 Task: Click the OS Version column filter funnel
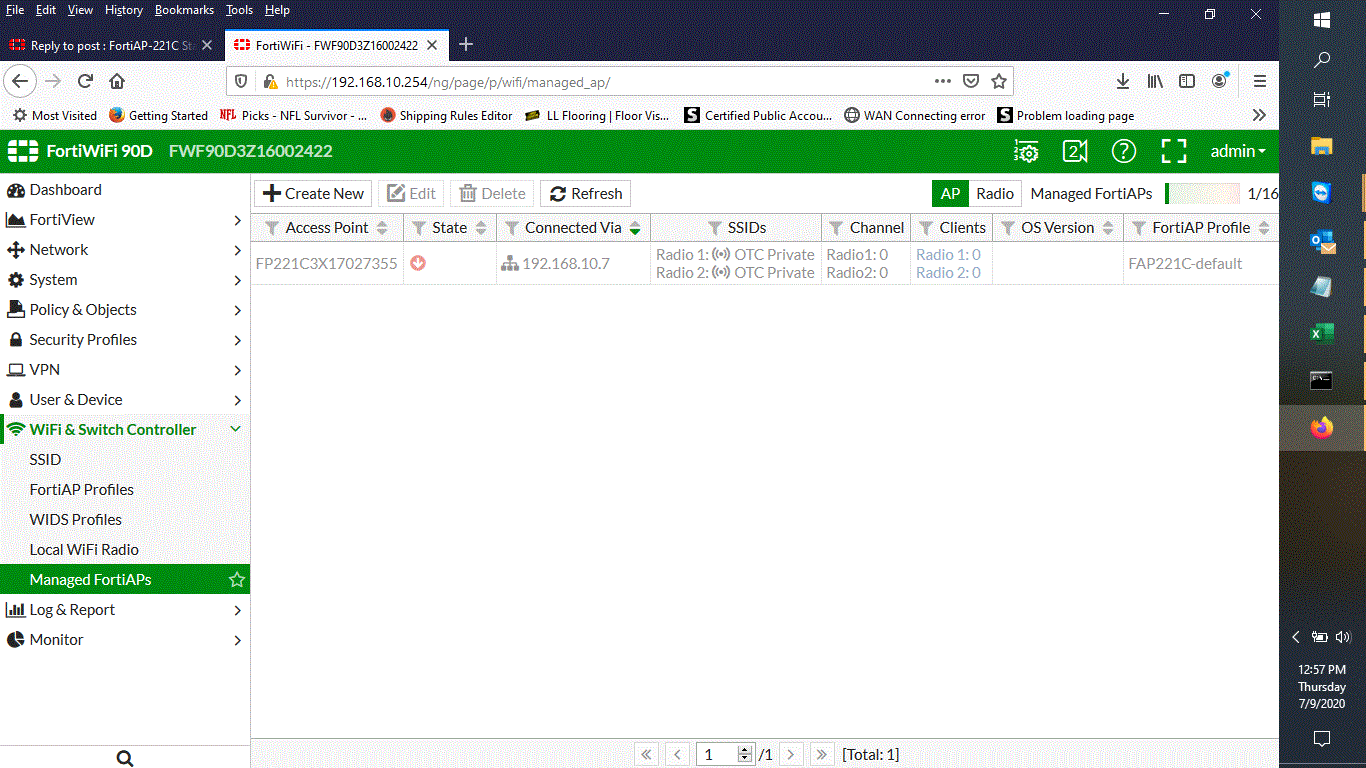(x=1008, y=228)
